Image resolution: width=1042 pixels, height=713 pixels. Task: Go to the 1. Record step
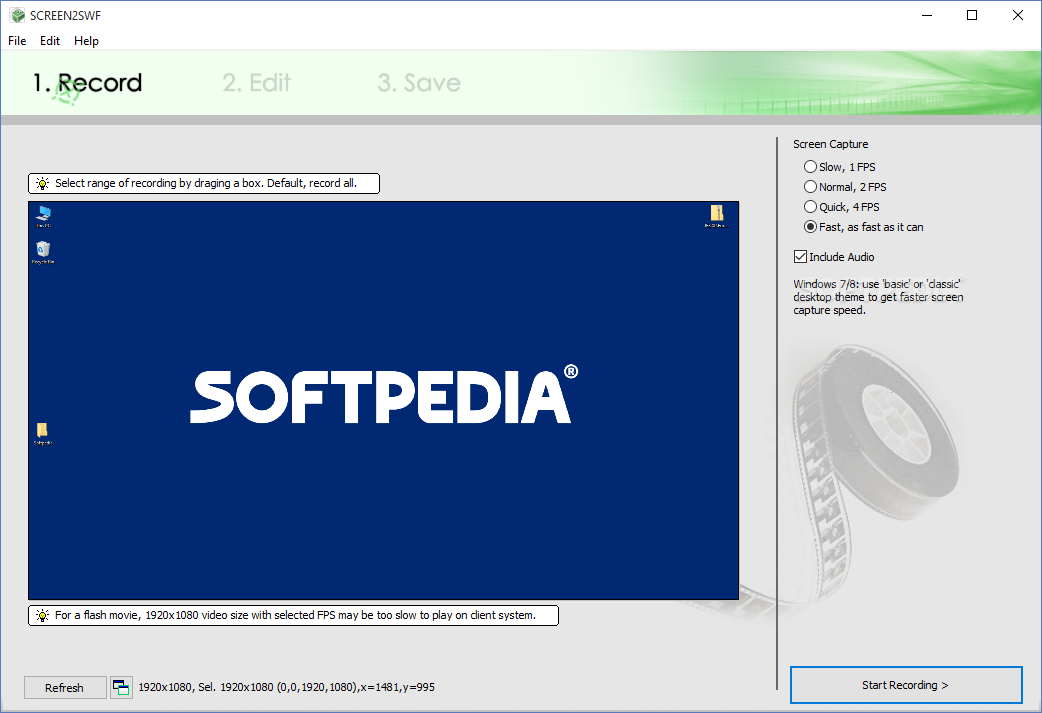point(88,83)
